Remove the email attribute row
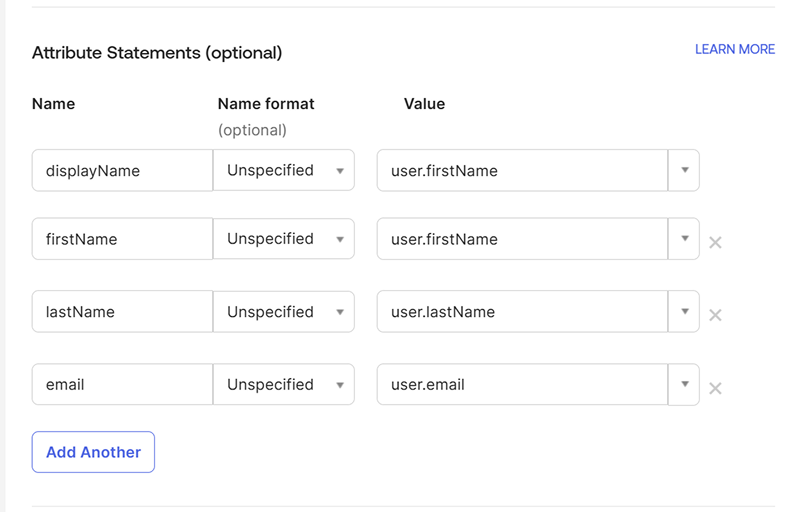 715,388
